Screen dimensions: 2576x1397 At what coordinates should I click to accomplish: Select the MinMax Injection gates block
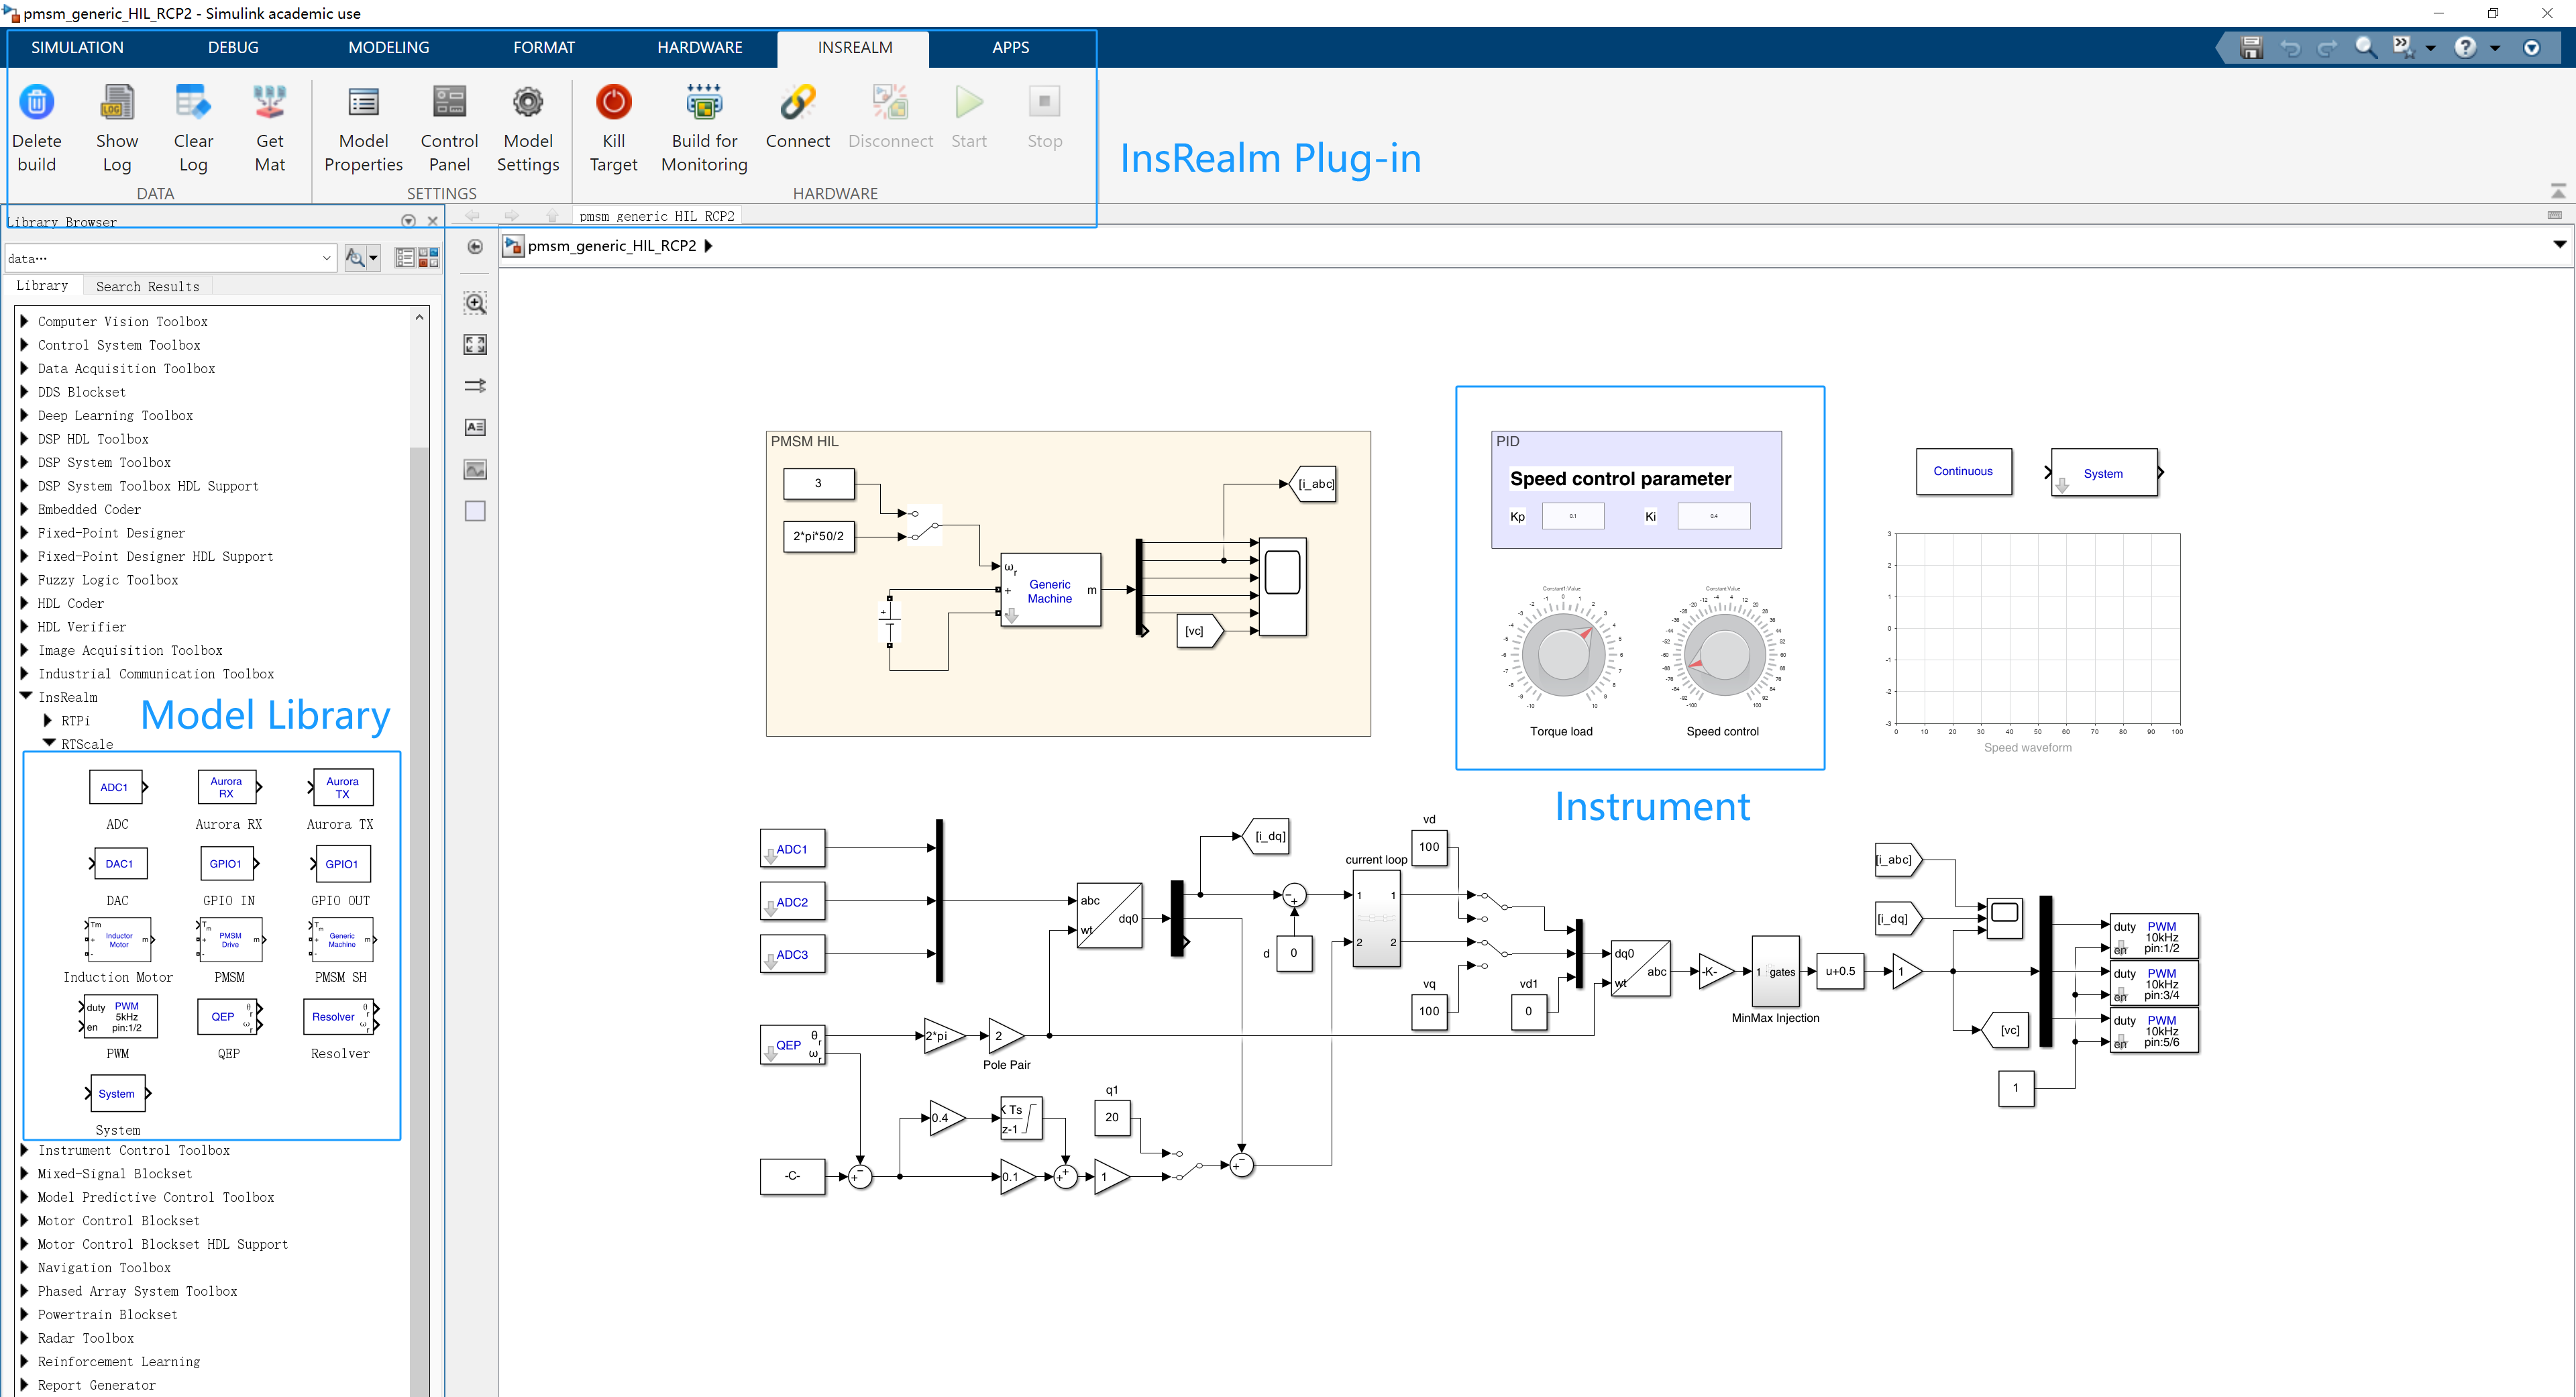tap(1776, 971)
